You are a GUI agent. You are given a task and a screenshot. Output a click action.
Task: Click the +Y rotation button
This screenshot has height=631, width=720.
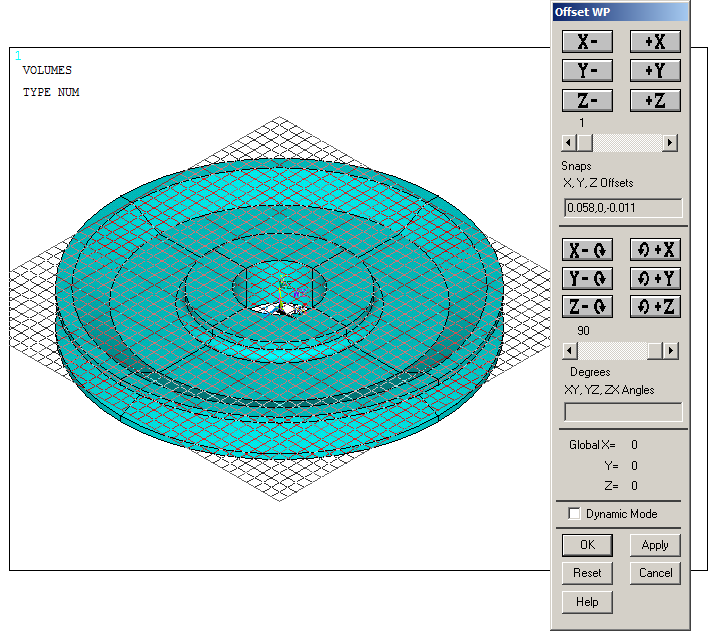(655, 279)
